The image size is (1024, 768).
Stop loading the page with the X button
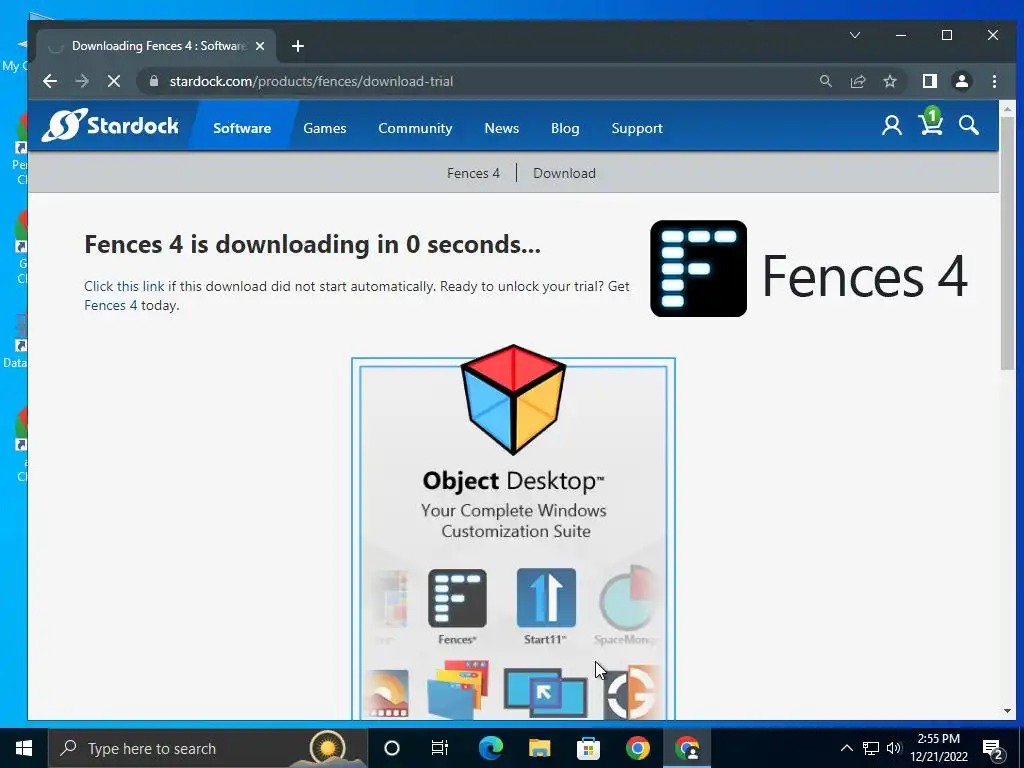pyautogui.click(x=114, y=81)
